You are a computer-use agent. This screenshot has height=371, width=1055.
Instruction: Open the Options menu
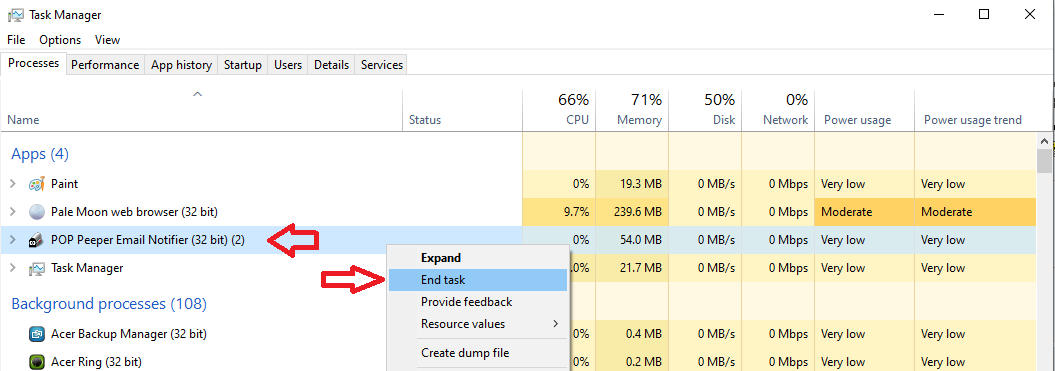60,40
